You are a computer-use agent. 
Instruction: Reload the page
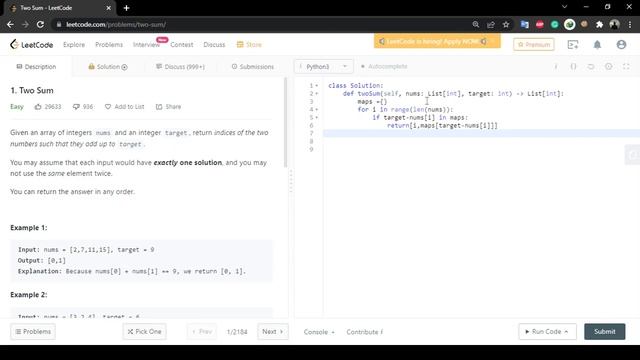40,24
